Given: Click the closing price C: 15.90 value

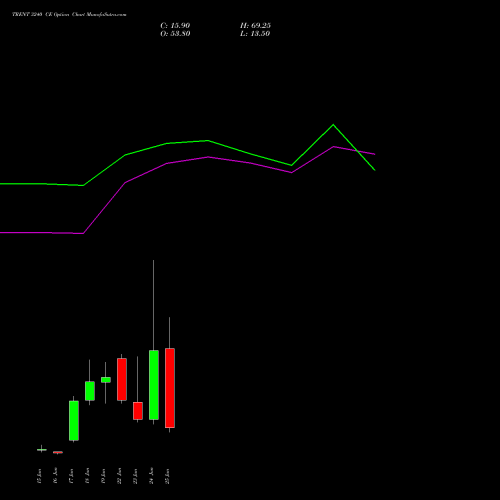Looking at the screenshot, I should pyautogui.click(x=175, y=26).
